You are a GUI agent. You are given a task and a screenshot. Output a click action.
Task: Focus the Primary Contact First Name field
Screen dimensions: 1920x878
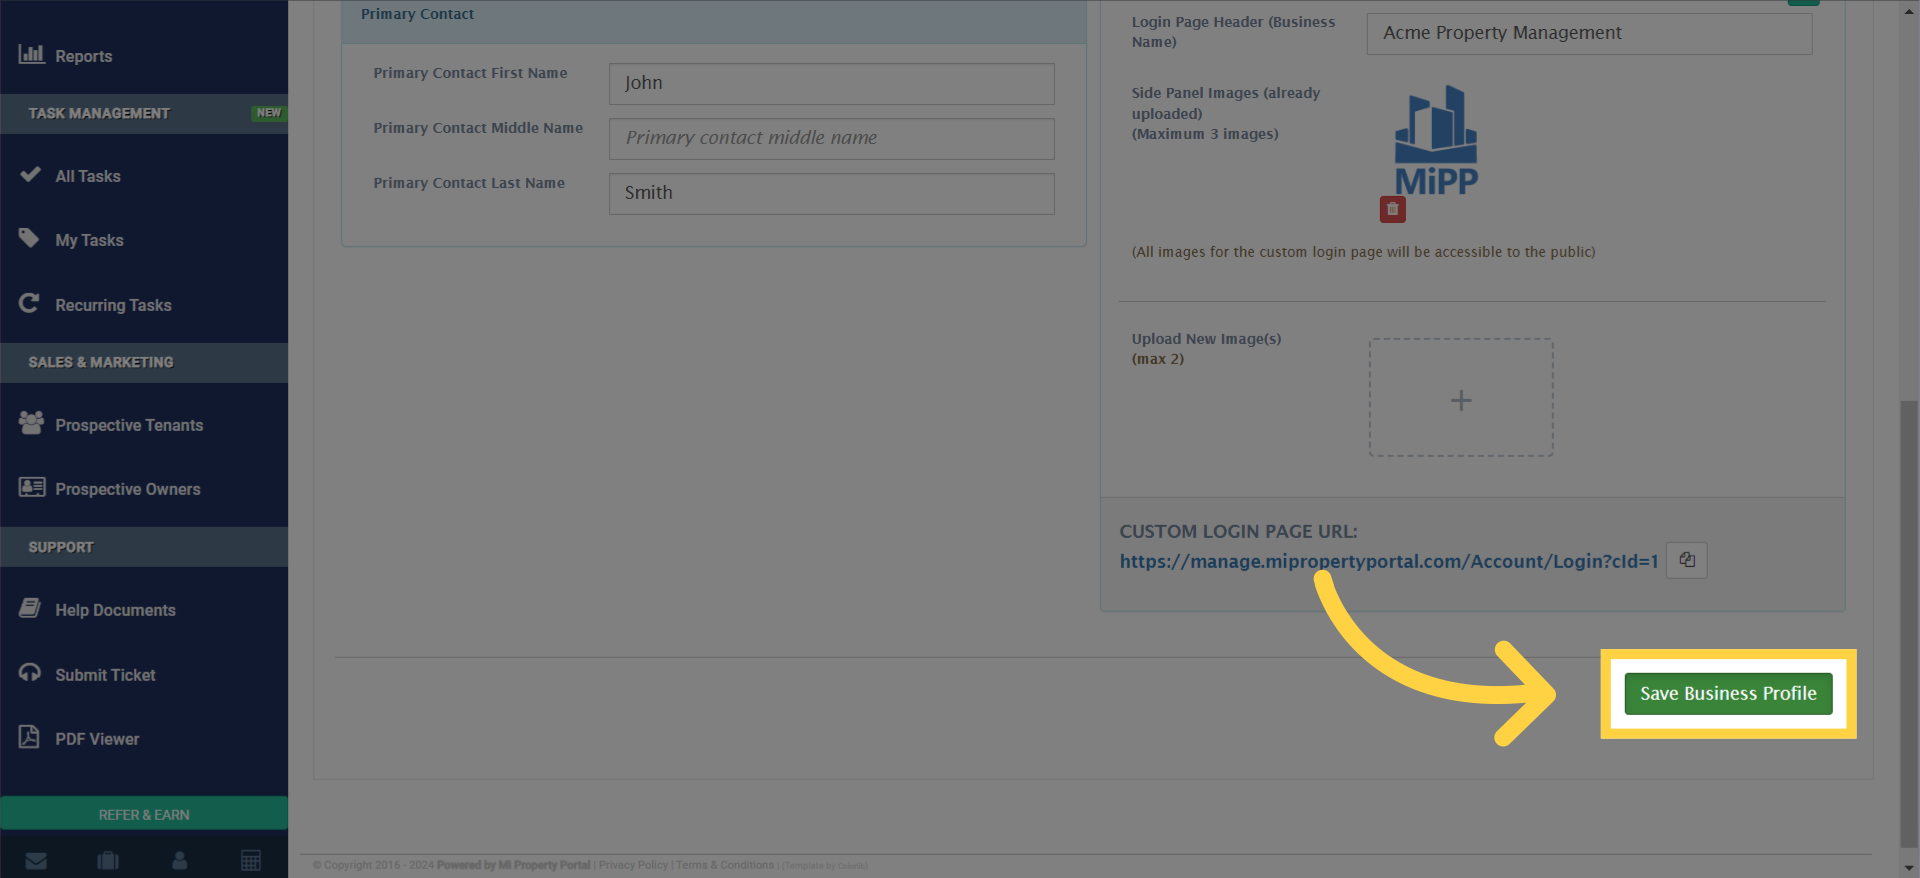831,84
